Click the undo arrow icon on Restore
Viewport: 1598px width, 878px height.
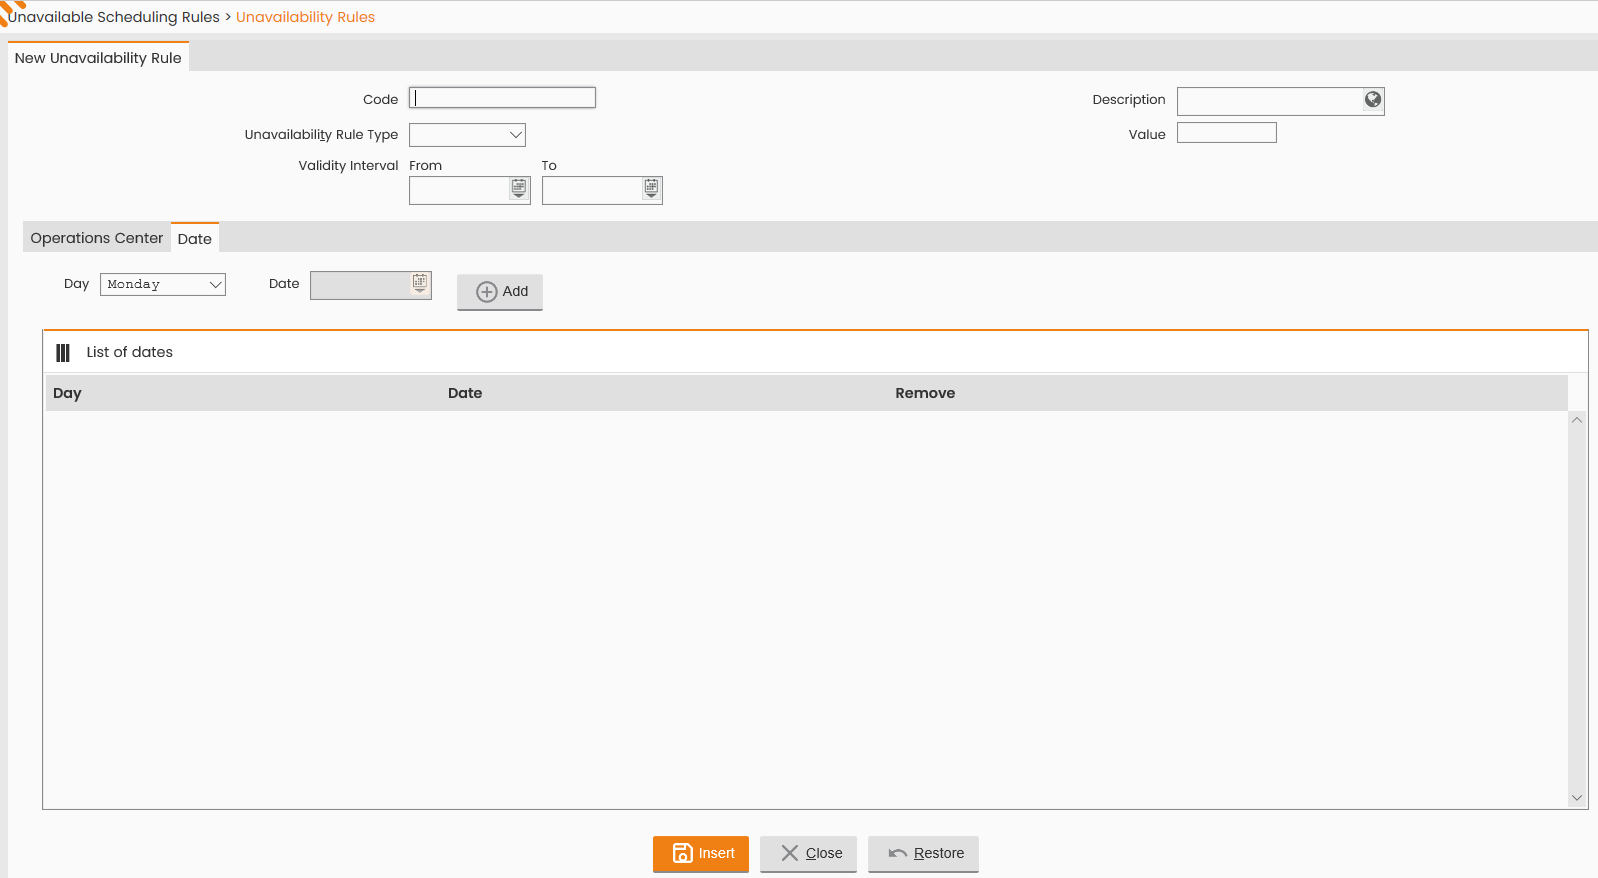coord(897,854)
